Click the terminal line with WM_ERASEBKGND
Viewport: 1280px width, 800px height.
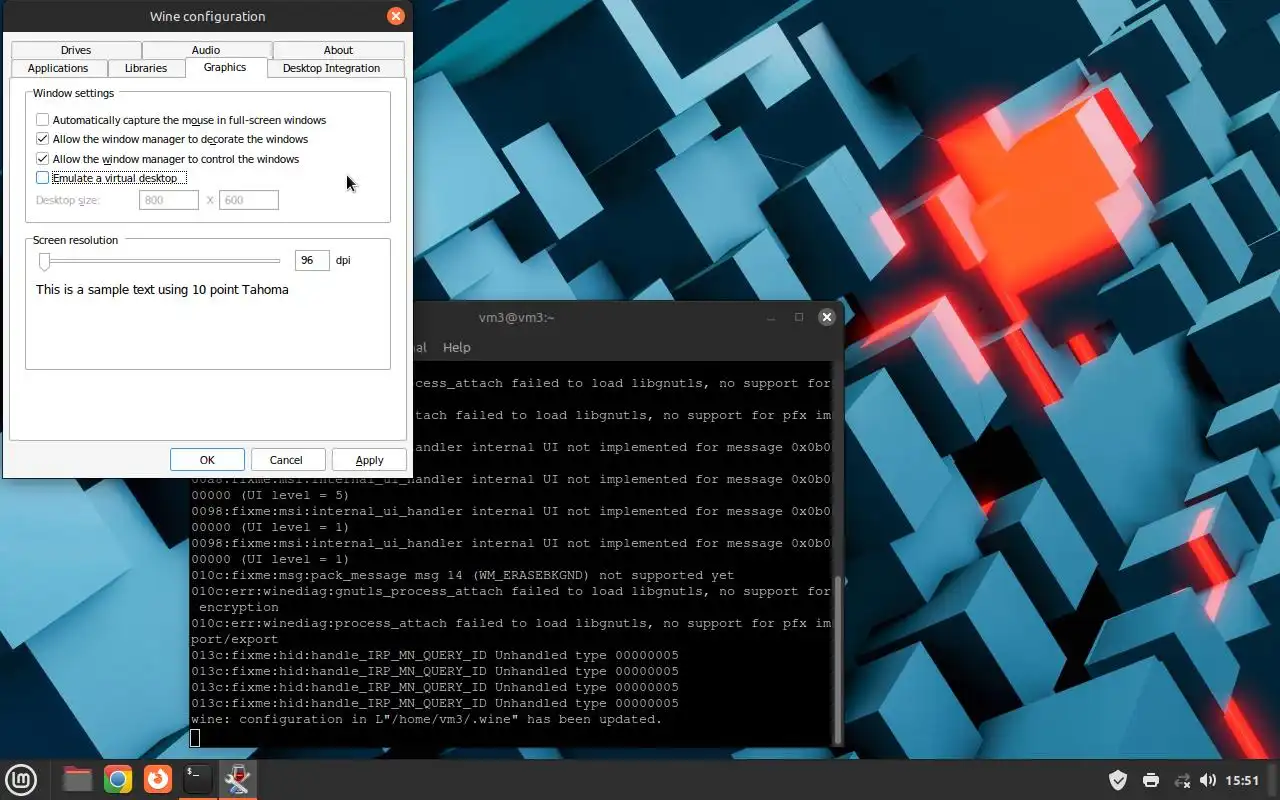tap(462, 575)
